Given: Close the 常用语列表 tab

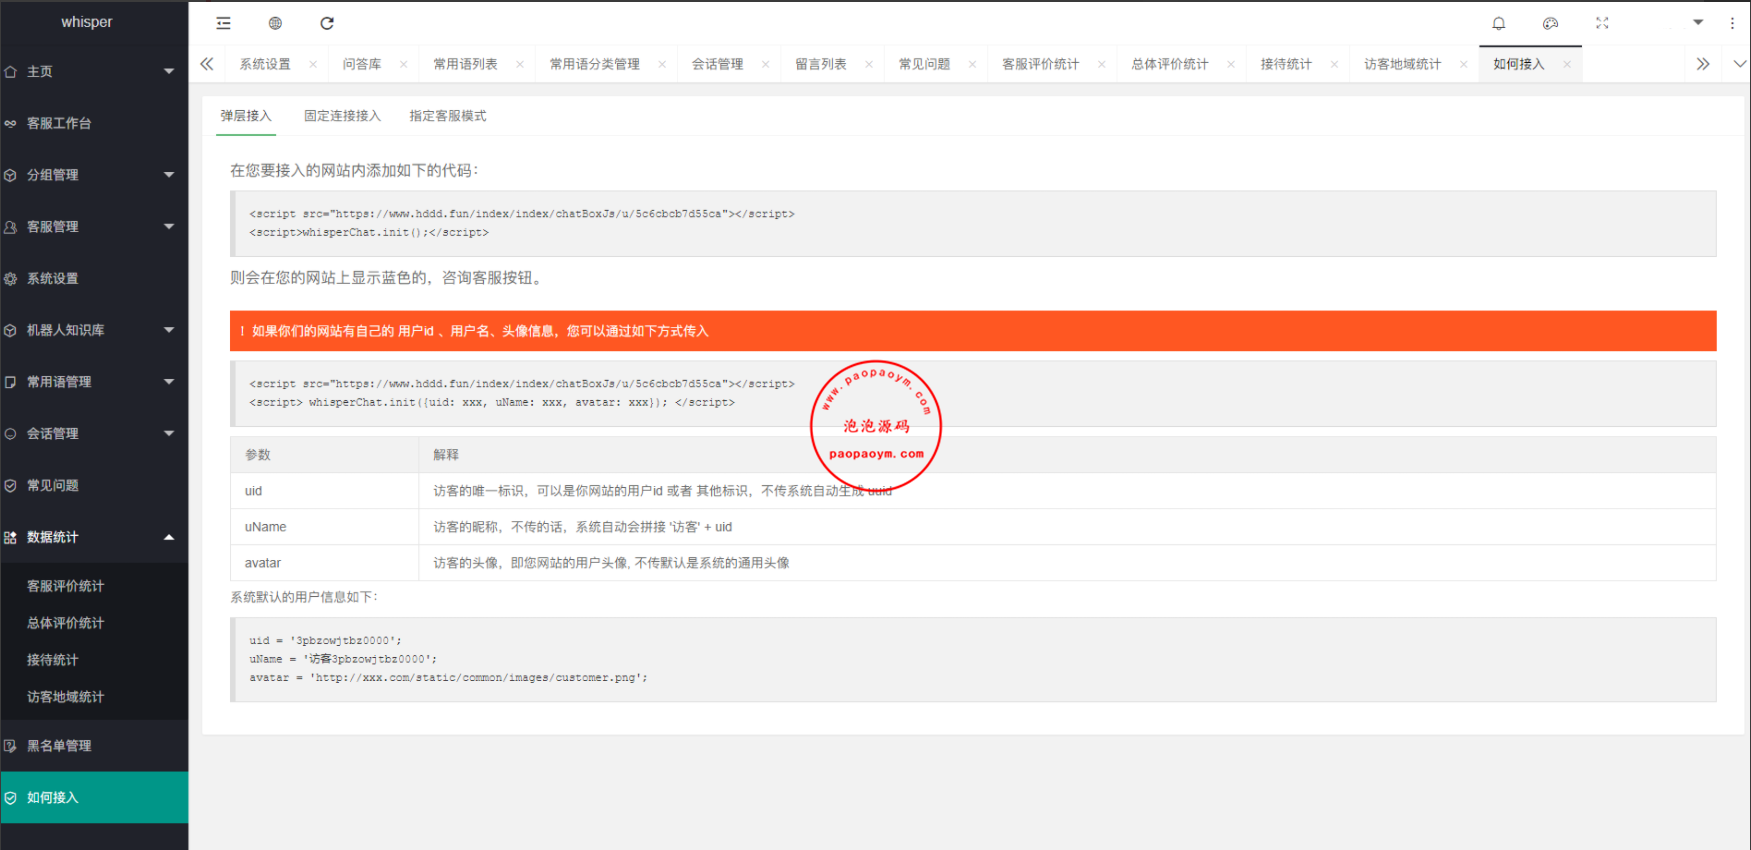Looking at the screenshot, I should click(x=520, y=65).
